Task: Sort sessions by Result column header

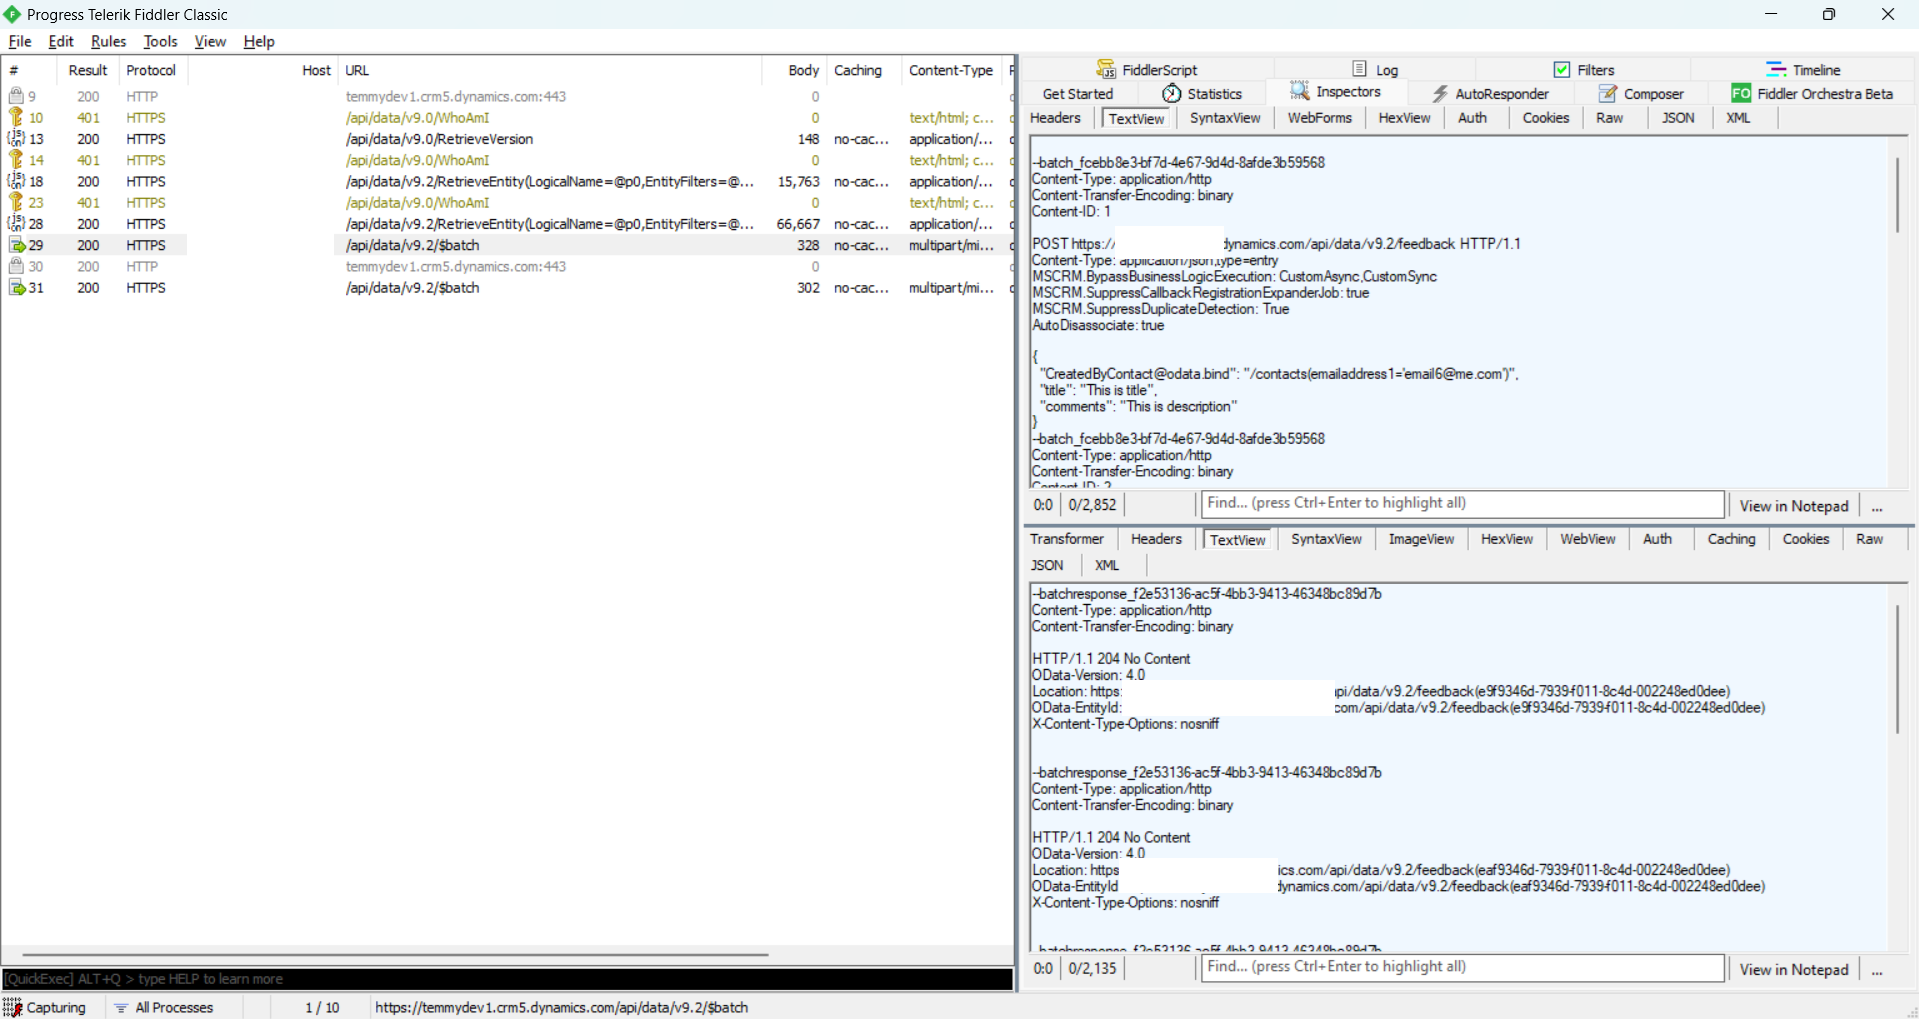Action: [x=88, y=70]
